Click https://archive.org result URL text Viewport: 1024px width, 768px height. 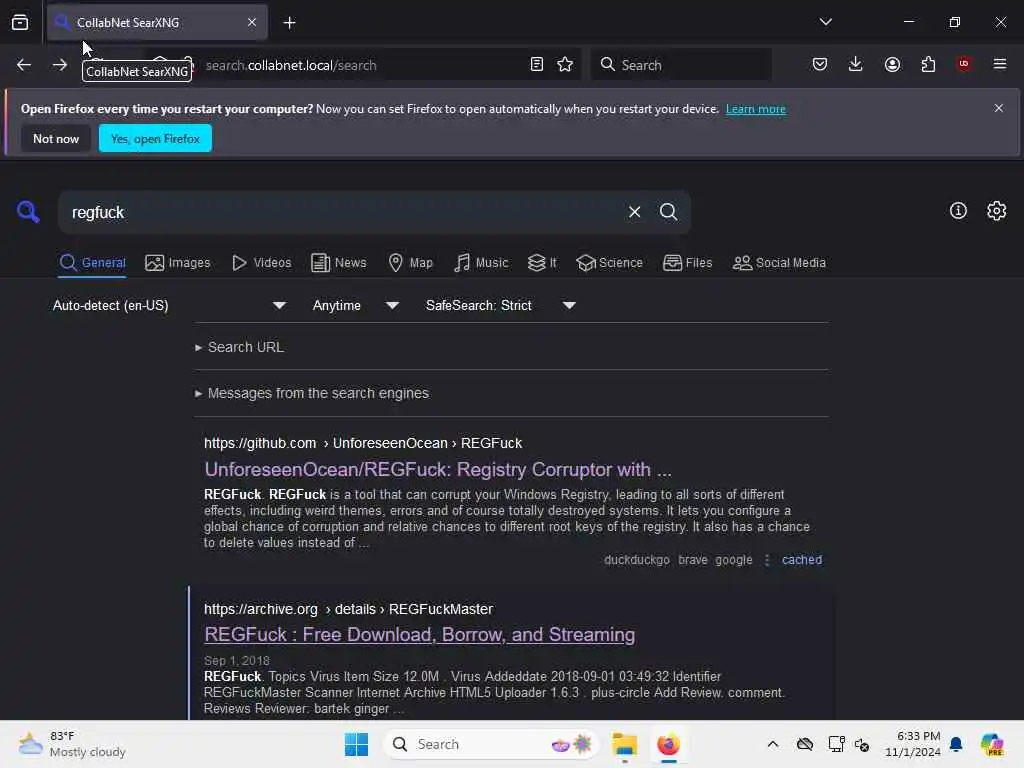point(261,609)
